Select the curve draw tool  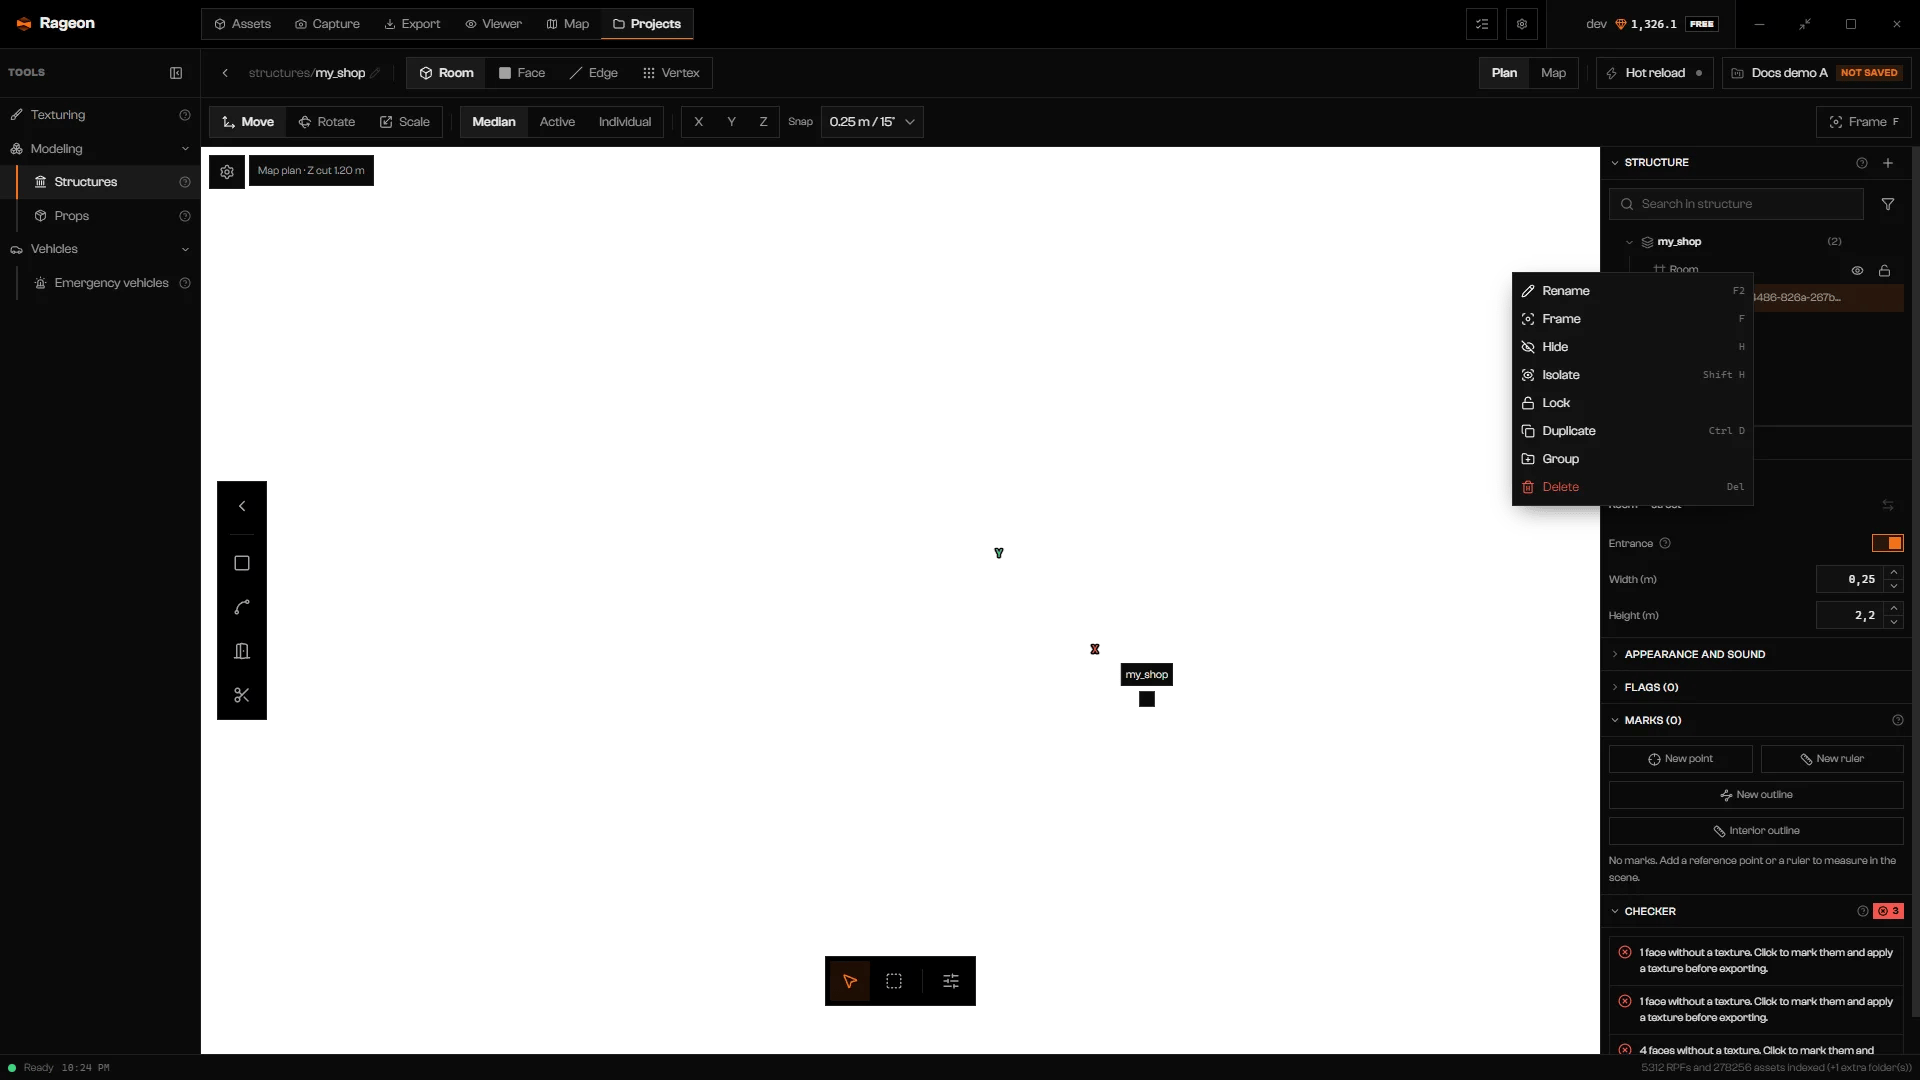click(x=242, y=607)
